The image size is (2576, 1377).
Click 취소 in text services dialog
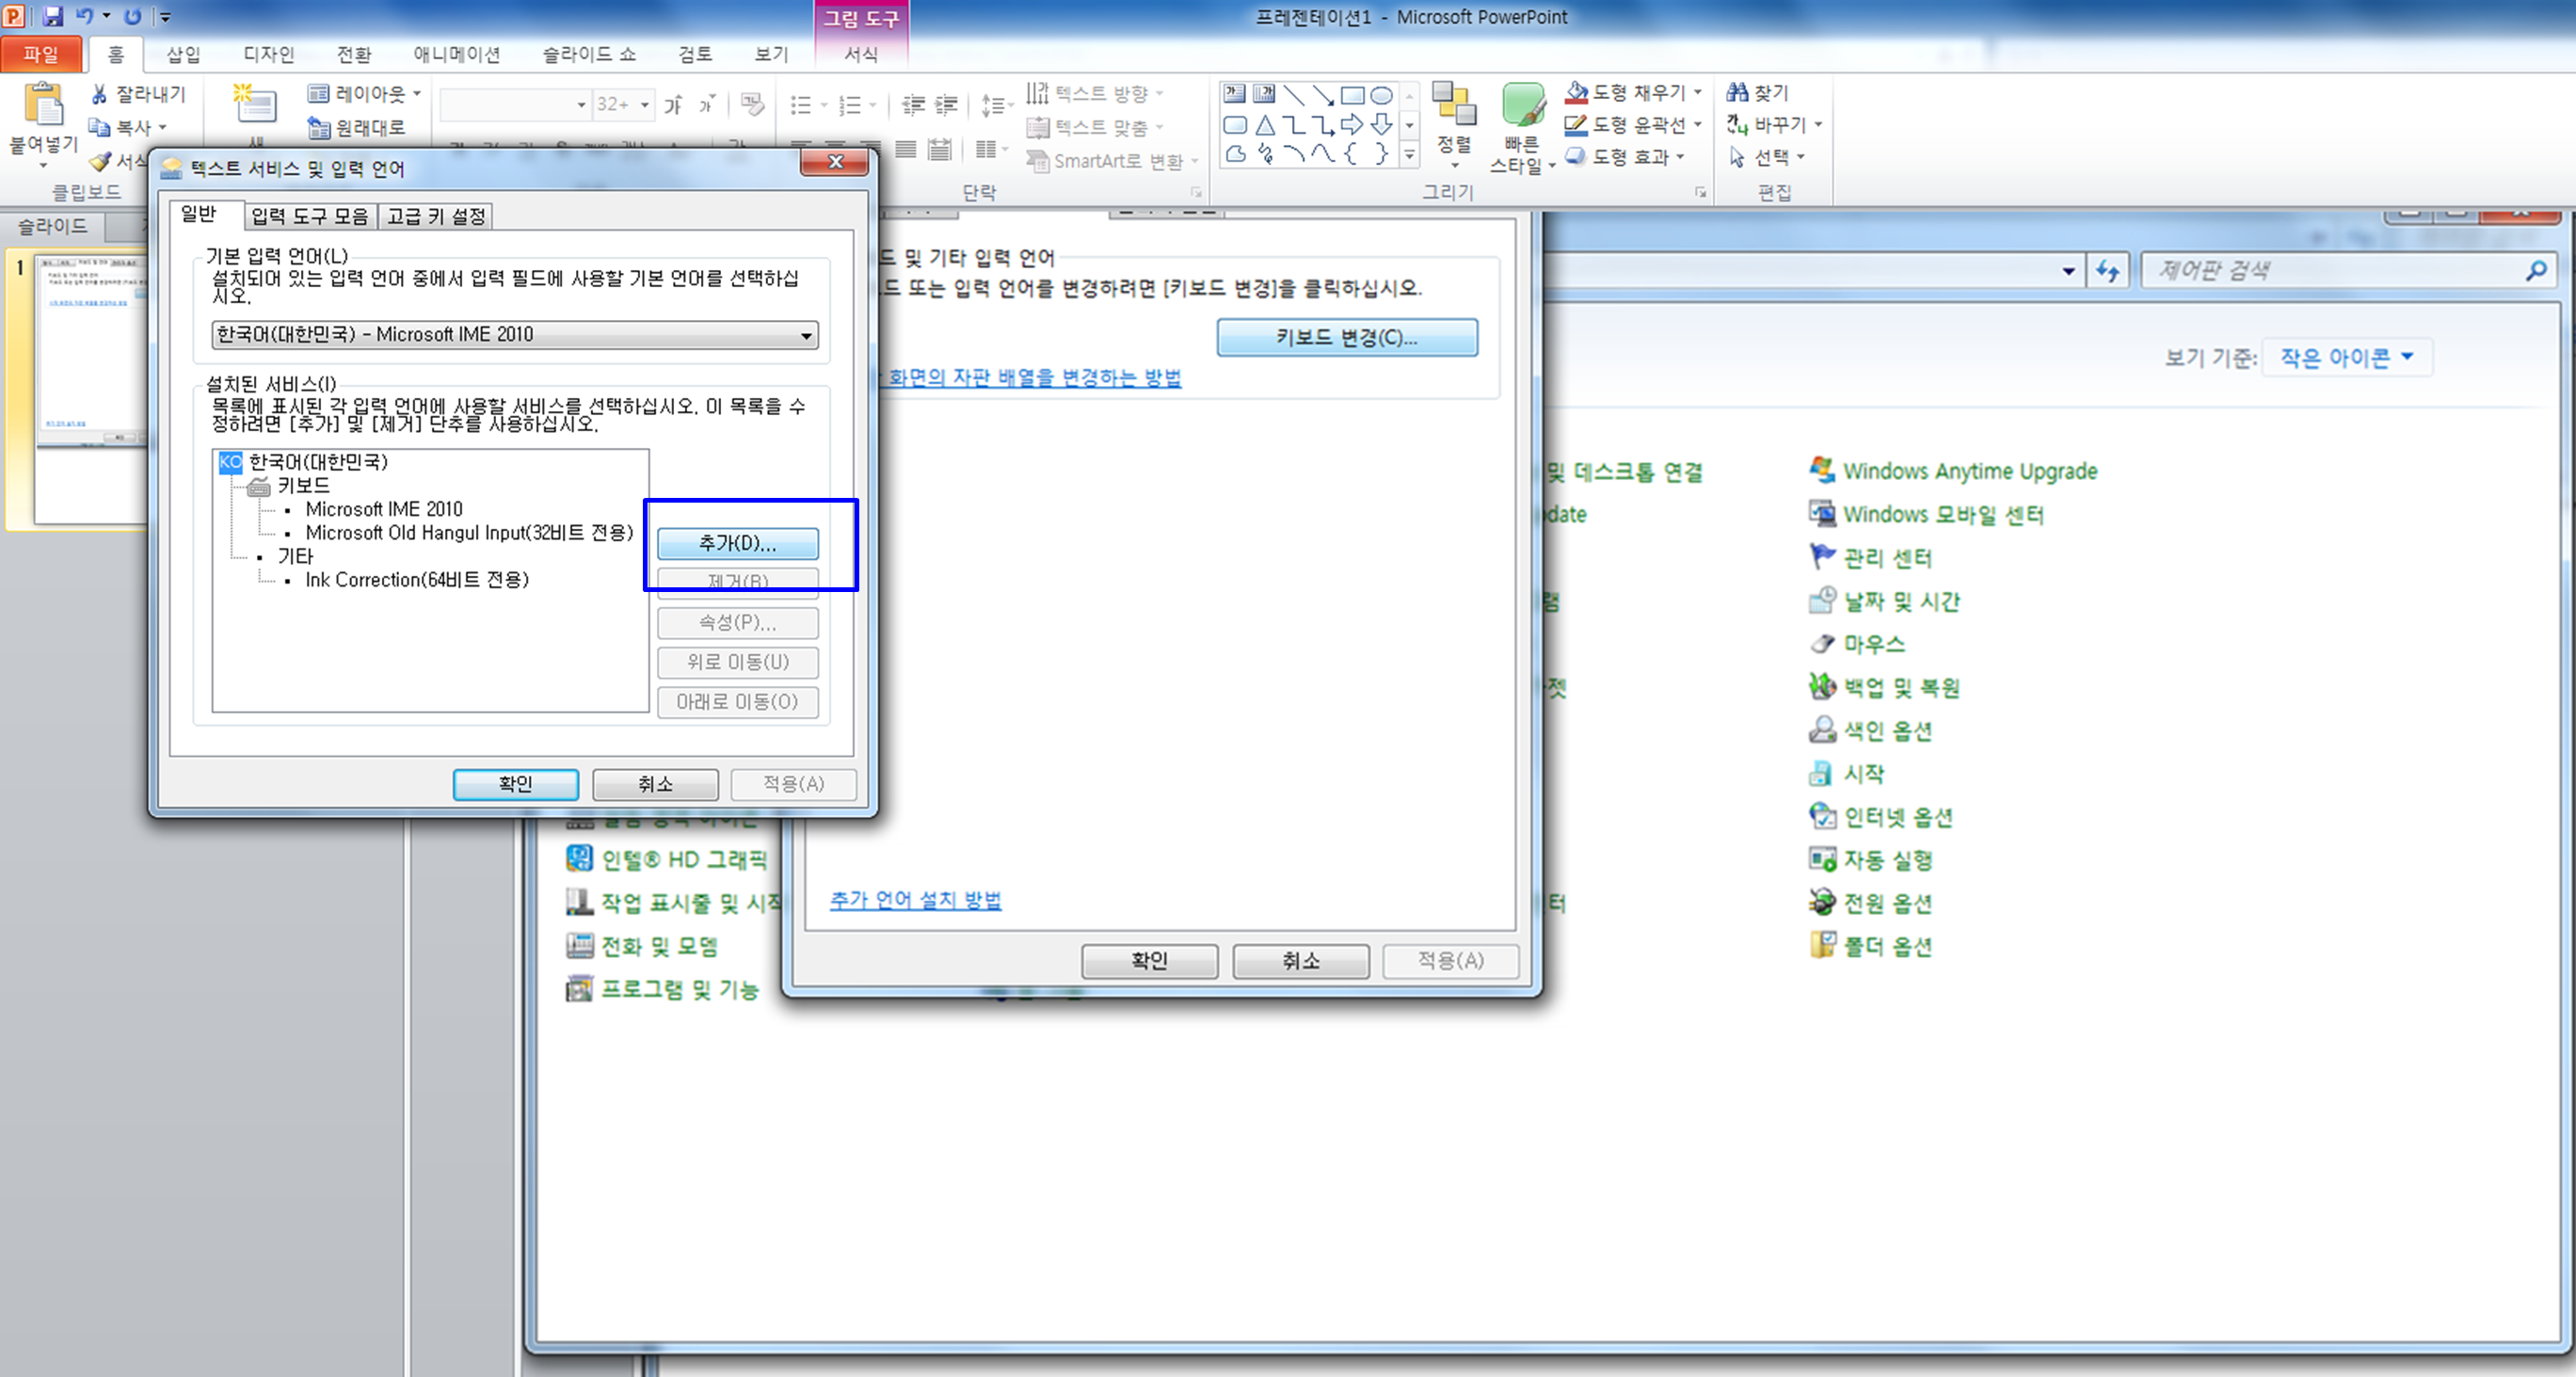[x=655, y=784]
